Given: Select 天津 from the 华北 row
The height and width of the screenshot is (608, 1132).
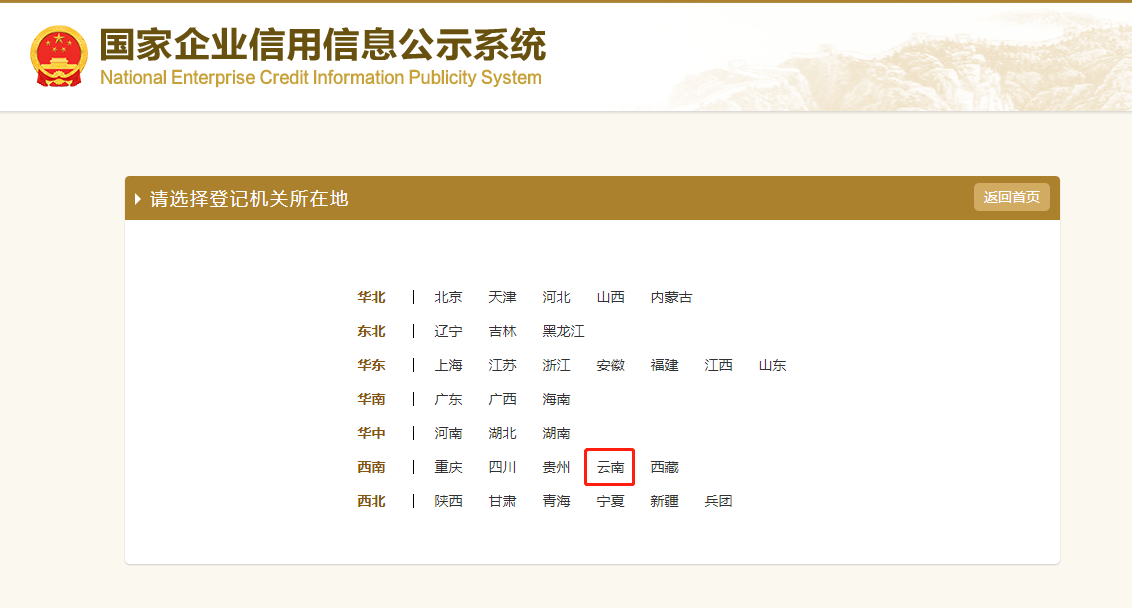Looking at the screenshot, I should pos(502,298).
